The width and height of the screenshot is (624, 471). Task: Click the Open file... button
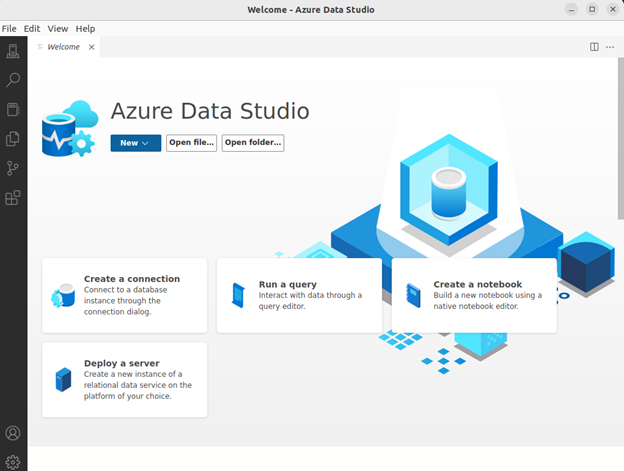coord(191,143)
